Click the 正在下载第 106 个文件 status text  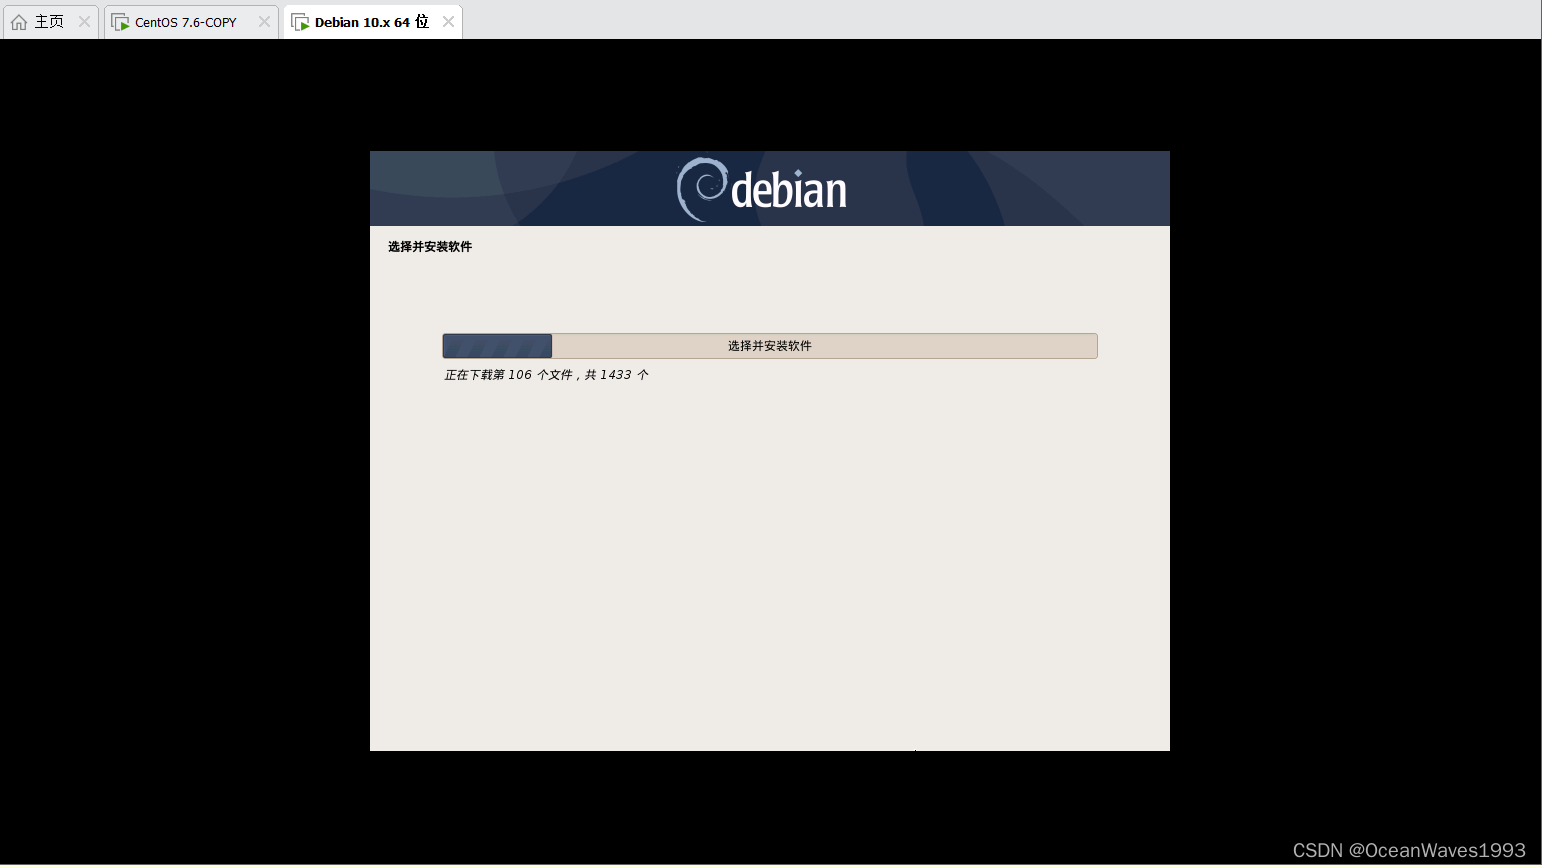point(547,375)
